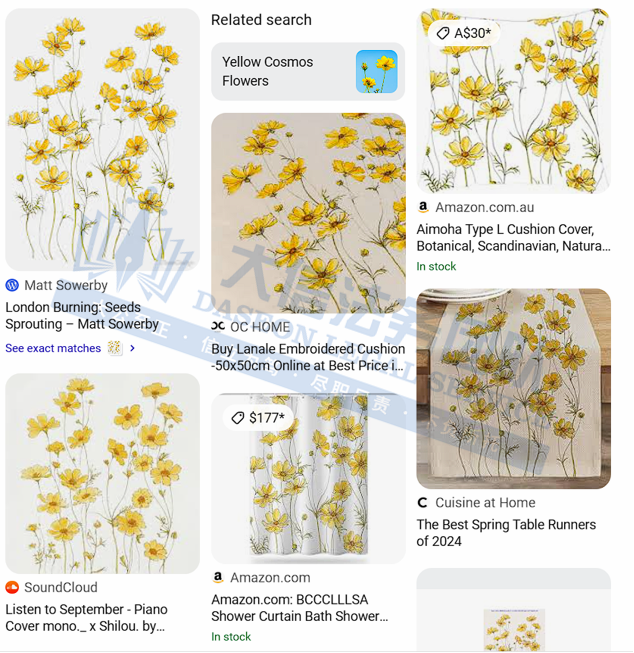Image resolution: width=634 pixels, height=653 pixels.
Task: Open the Aimoha Type L Cushion Cover listing
Action: (x=513, y=238)
